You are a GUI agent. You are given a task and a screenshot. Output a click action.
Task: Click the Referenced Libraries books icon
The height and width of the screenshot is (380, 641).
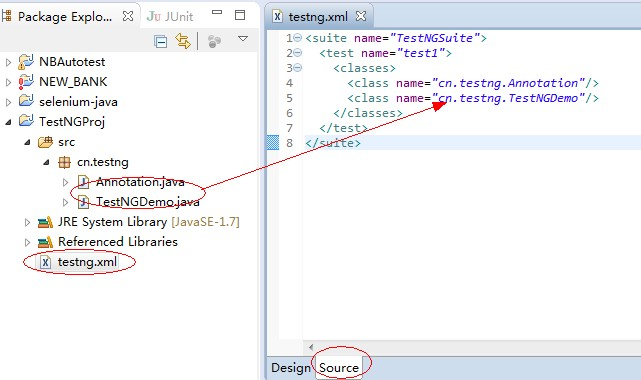click(45, 242)
